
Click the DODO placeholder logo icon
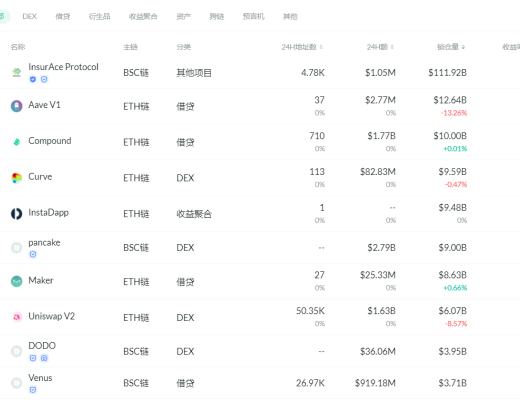(x=17, y=351)
